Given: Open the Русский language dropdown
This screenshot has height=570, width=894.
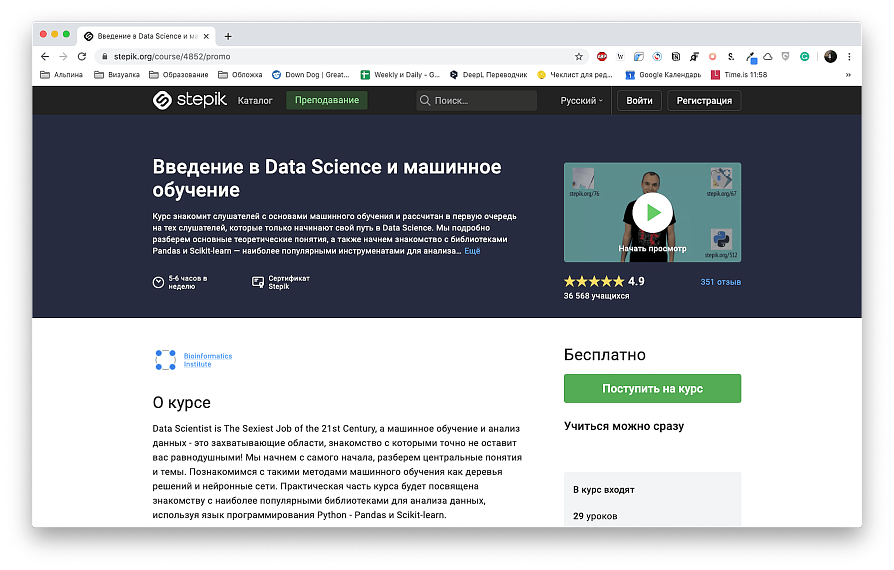Looking at the screenshot, I should click(x=581, y=100).
